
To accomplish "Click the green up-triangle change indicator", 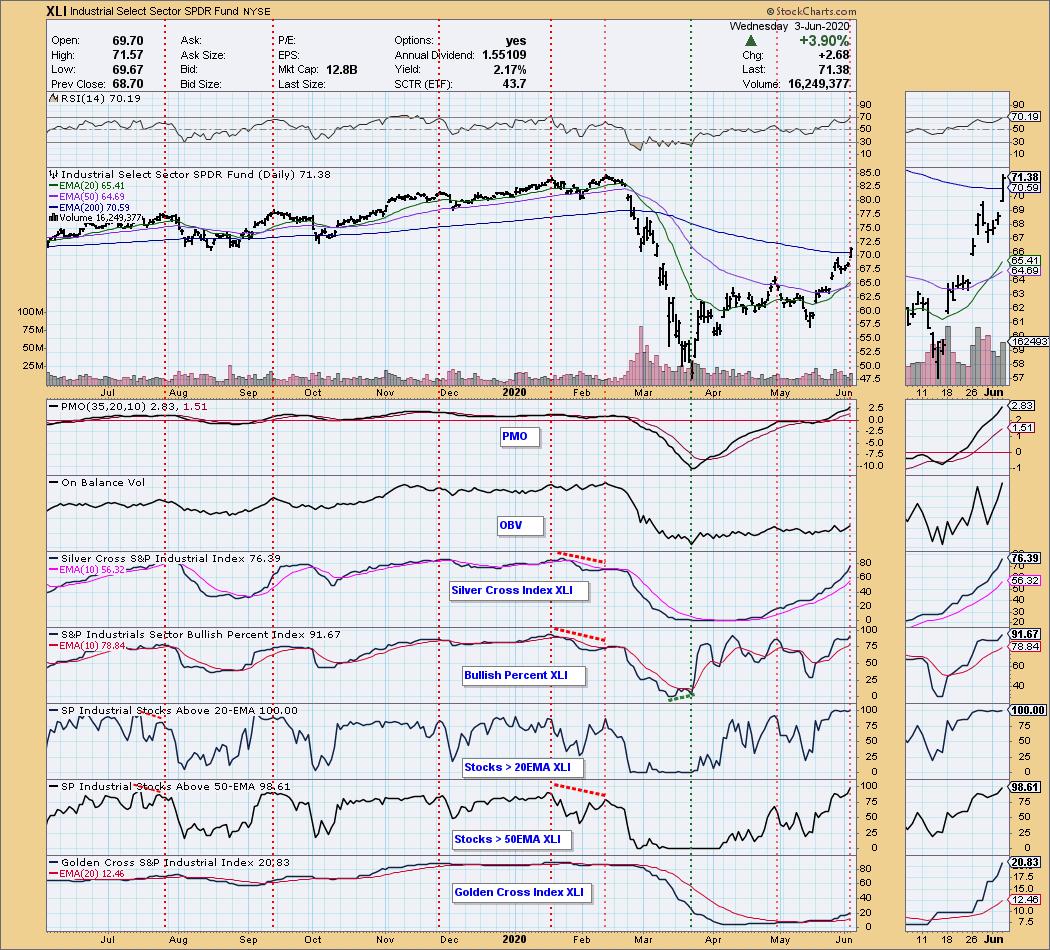I will [751, 41].
